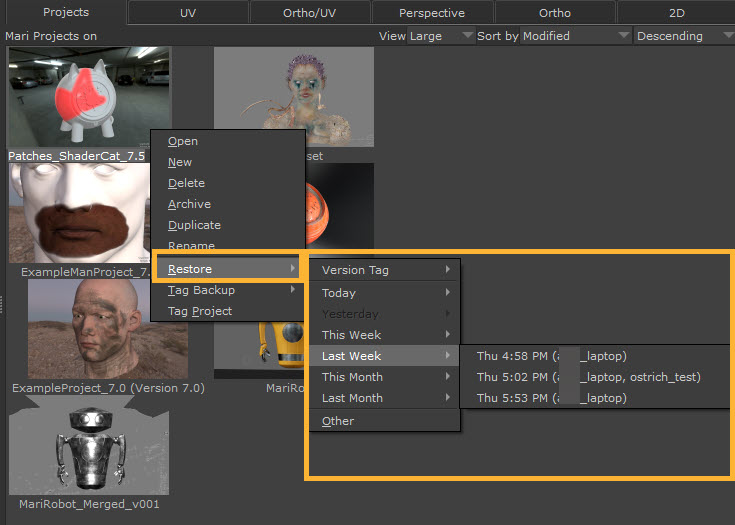Switch to the UV tab
The image size is (735, 525).
188,13
